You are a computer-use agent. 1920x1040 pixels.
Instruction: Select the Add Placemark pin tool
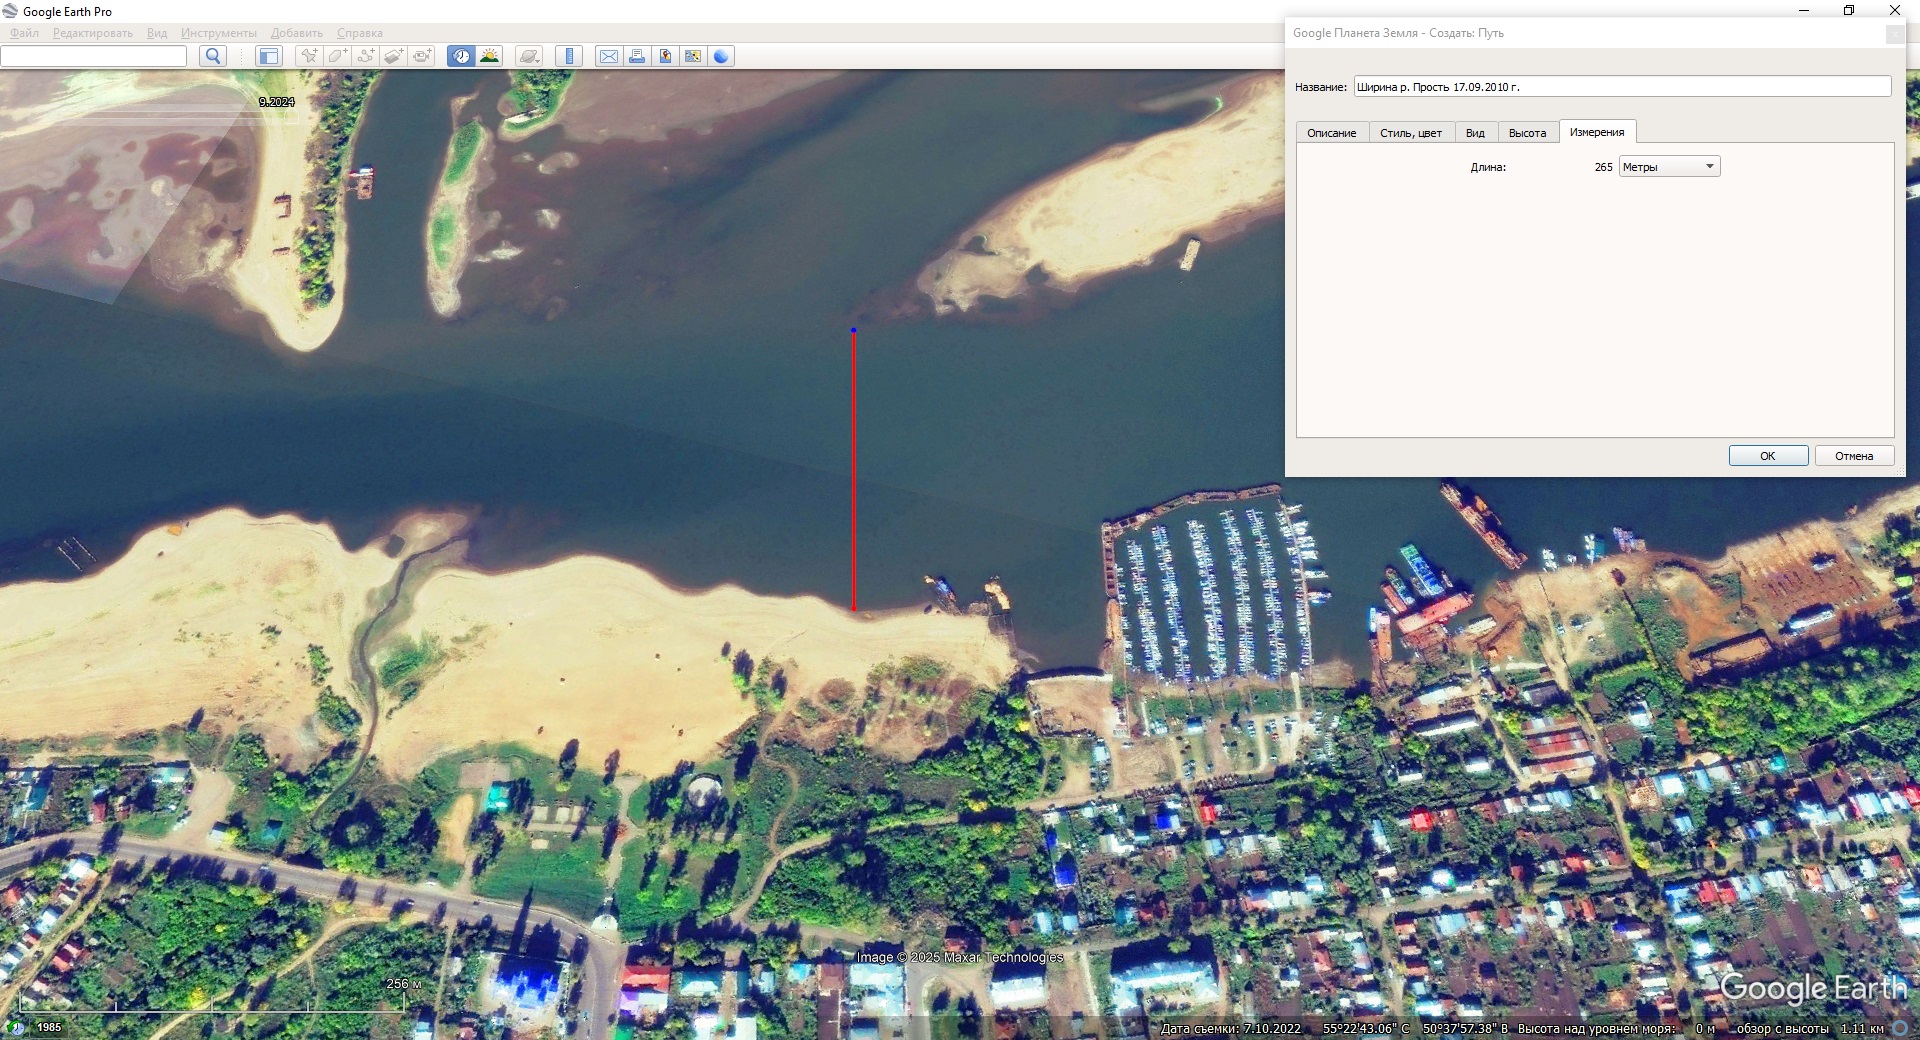309,56
